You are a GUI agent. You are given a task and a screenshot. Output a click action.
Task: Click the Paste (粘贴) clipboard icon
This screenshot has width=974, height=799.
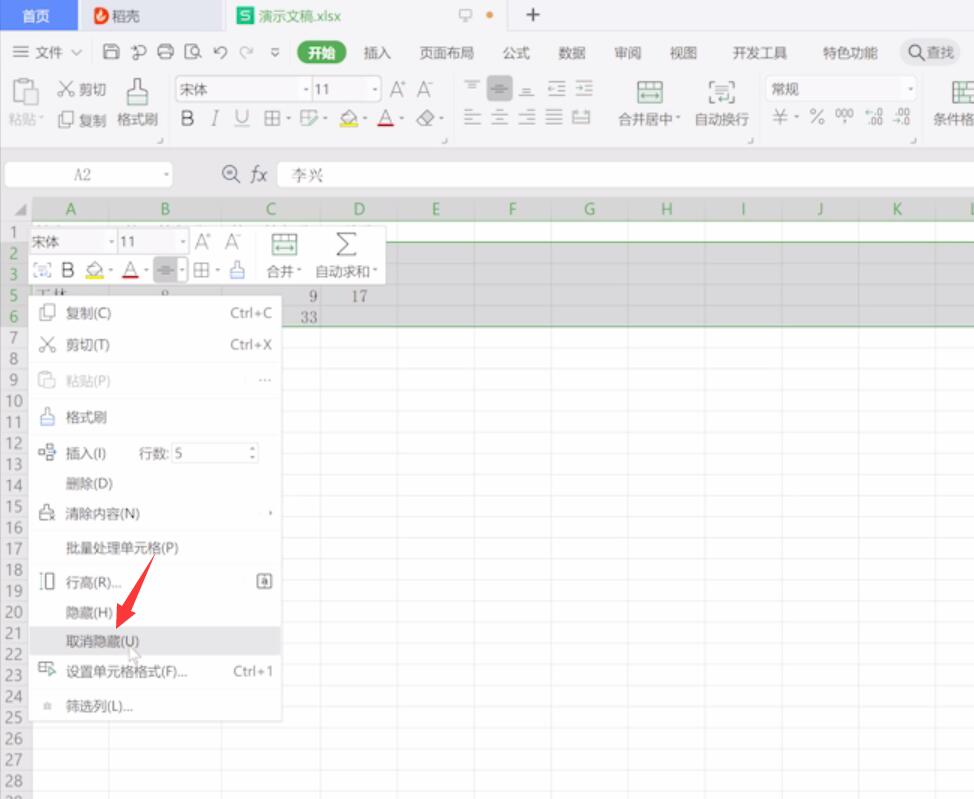pyautogui.click(x=25, y=91)
